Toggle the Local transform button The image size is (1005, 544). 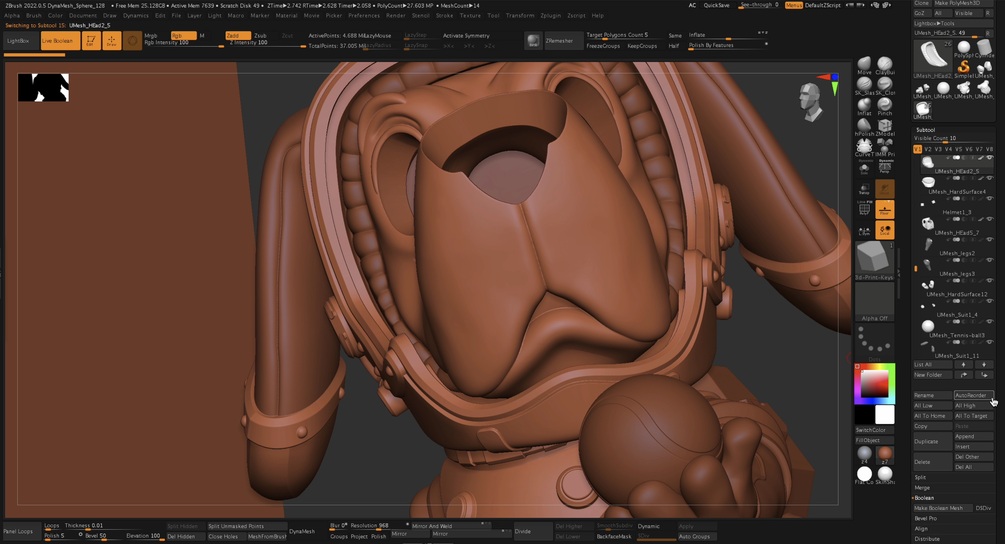coord(885,229)
